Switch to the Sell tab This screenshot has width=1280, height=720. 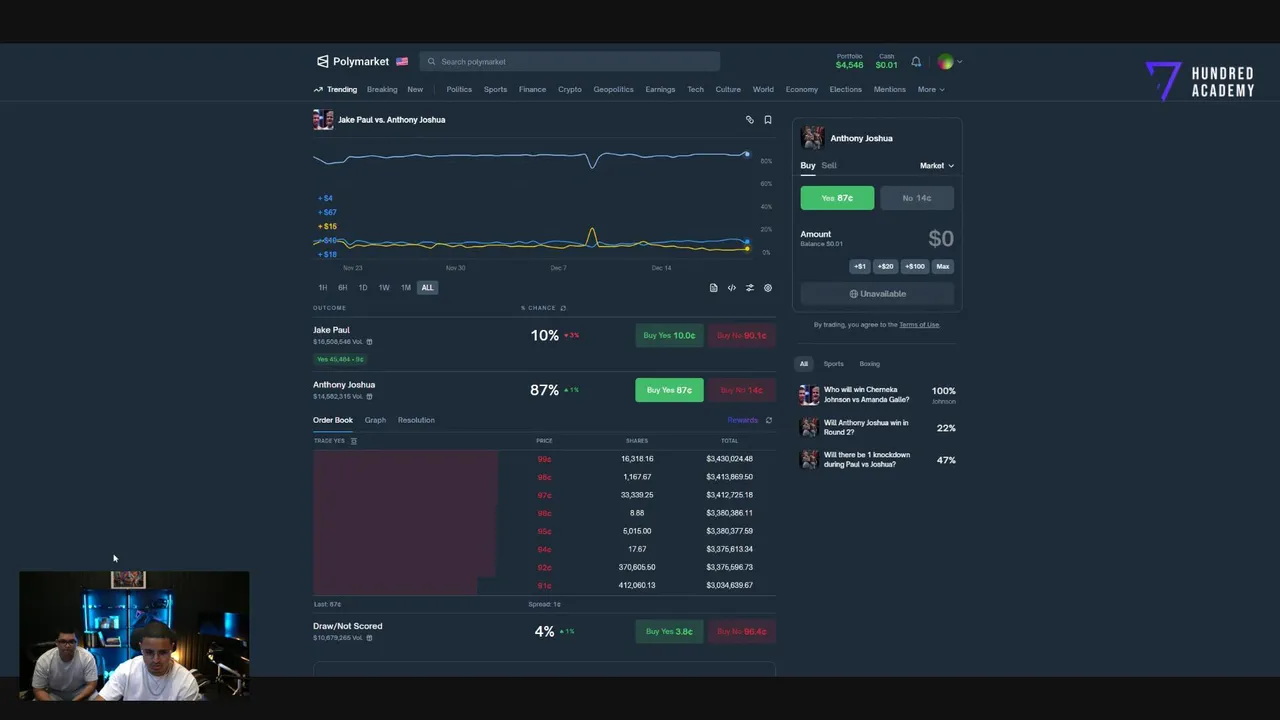[829, 166]
